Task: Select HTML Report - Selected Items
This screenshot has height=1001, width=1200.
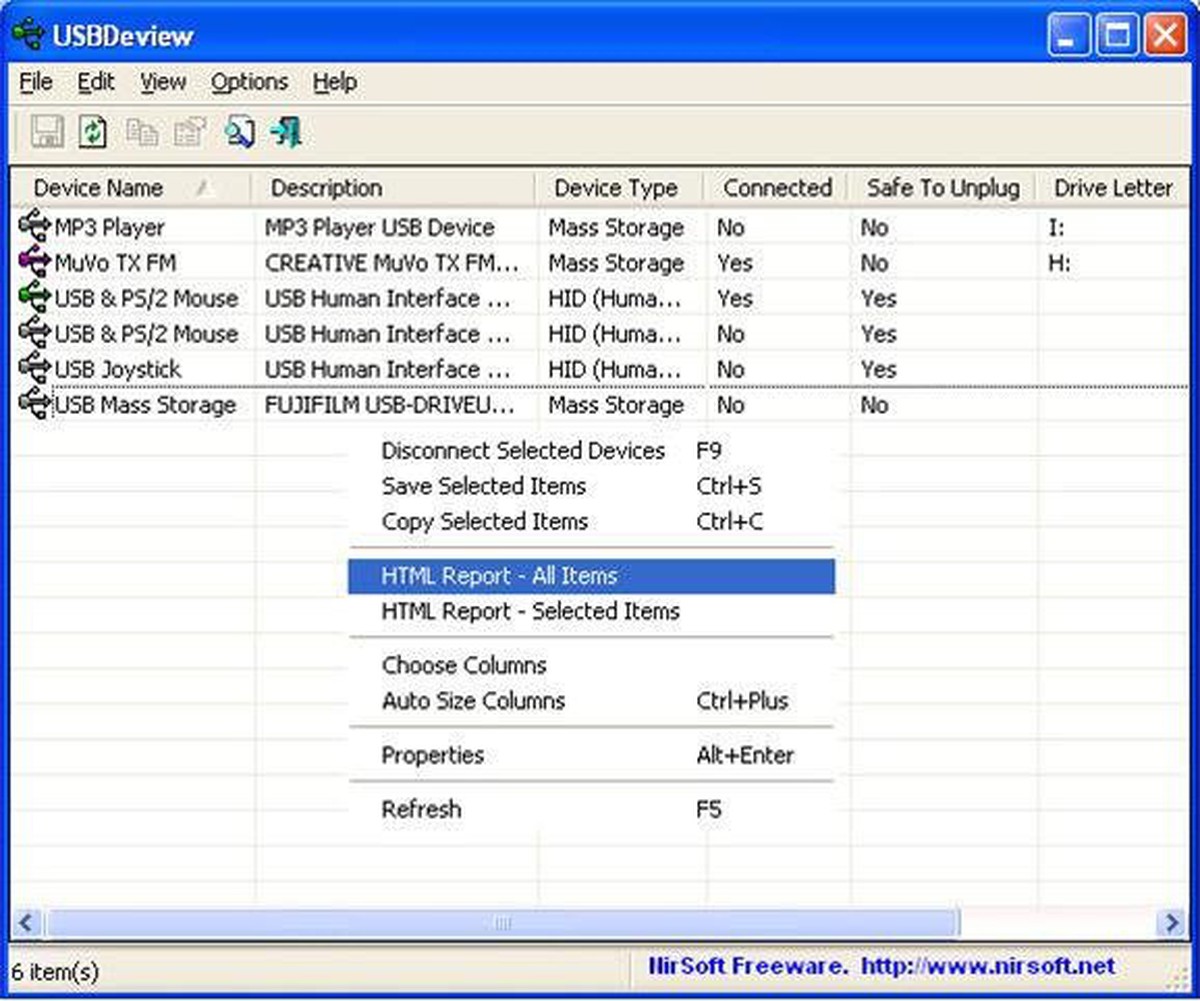Action: (530, 611)
